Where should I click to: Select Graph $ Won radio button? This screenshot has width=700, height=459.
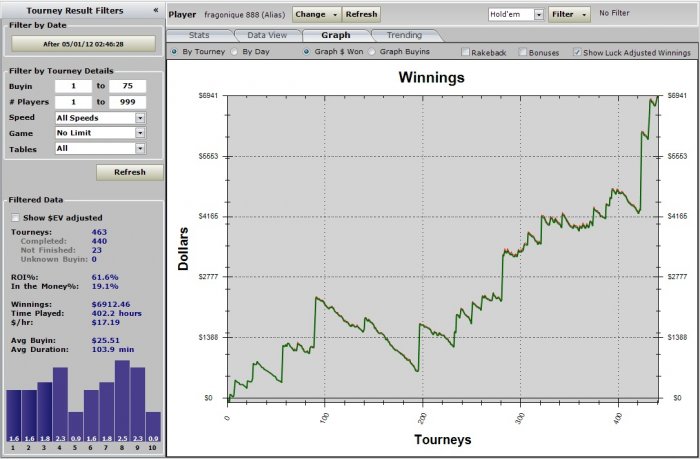click(x=306, y=52)
